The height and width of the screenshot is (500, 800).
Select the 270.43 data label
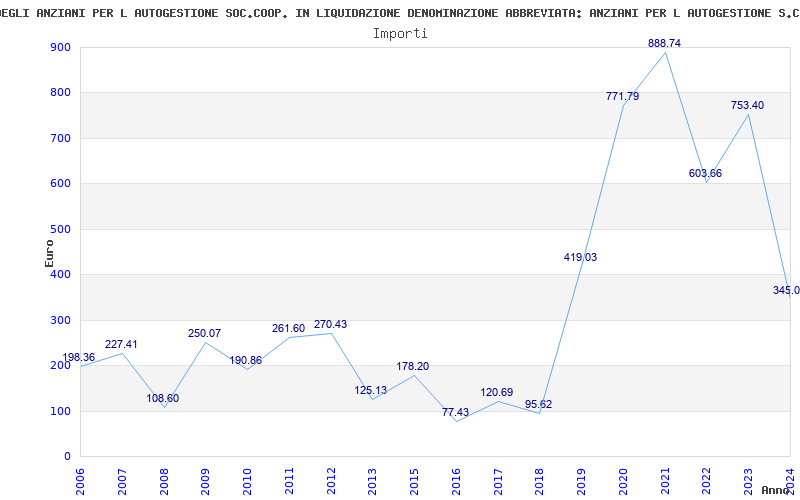click(330, 324)
